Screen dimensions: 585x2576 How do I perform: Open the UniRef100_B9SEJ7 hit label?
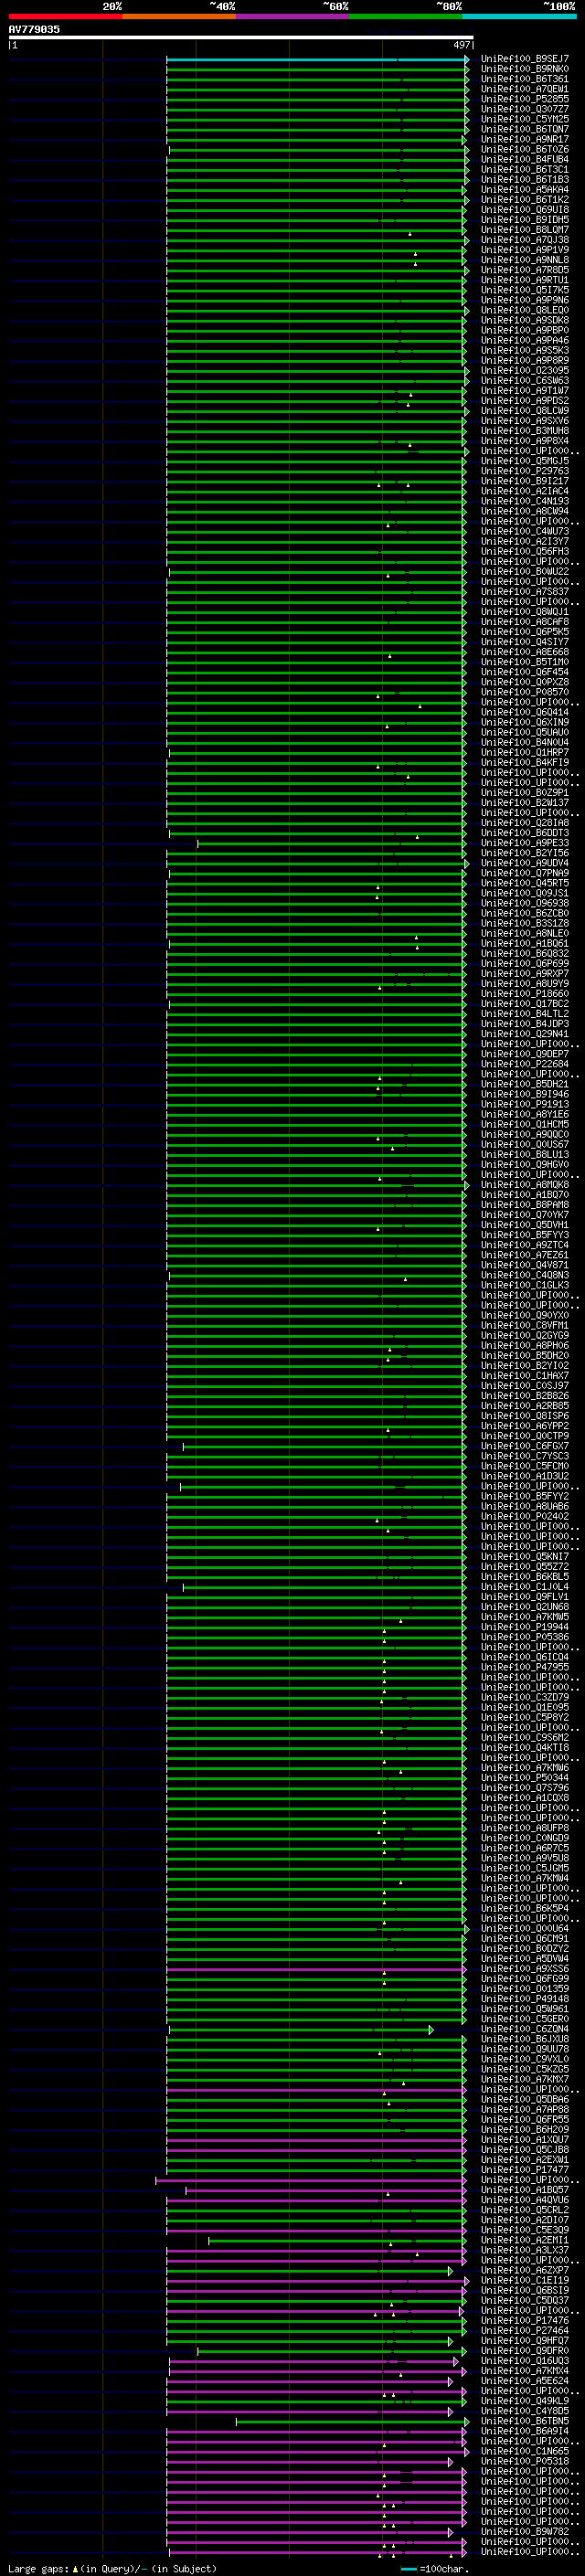(525, 59)
